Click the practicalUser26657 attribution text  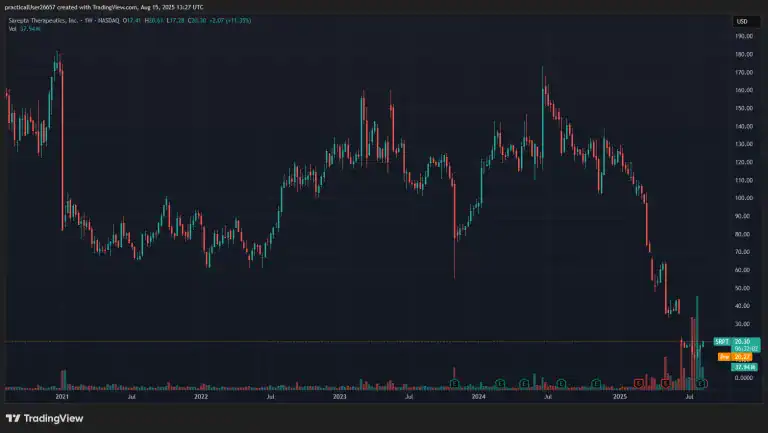pos(35,6)
